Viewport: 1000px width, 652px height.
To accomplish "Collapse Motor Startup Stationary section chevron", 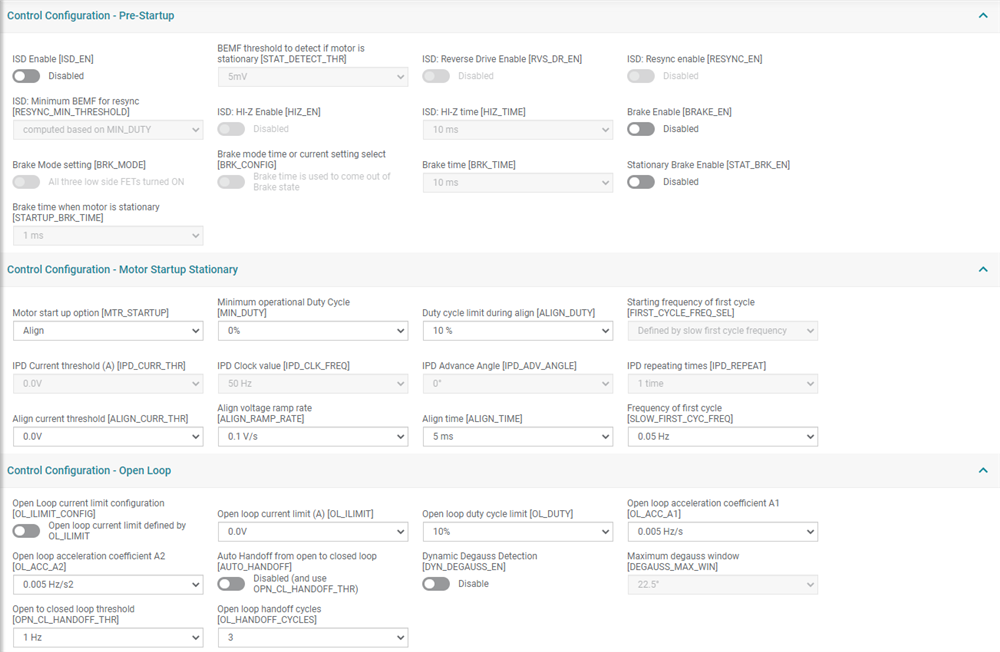I will tap(983, 269).
